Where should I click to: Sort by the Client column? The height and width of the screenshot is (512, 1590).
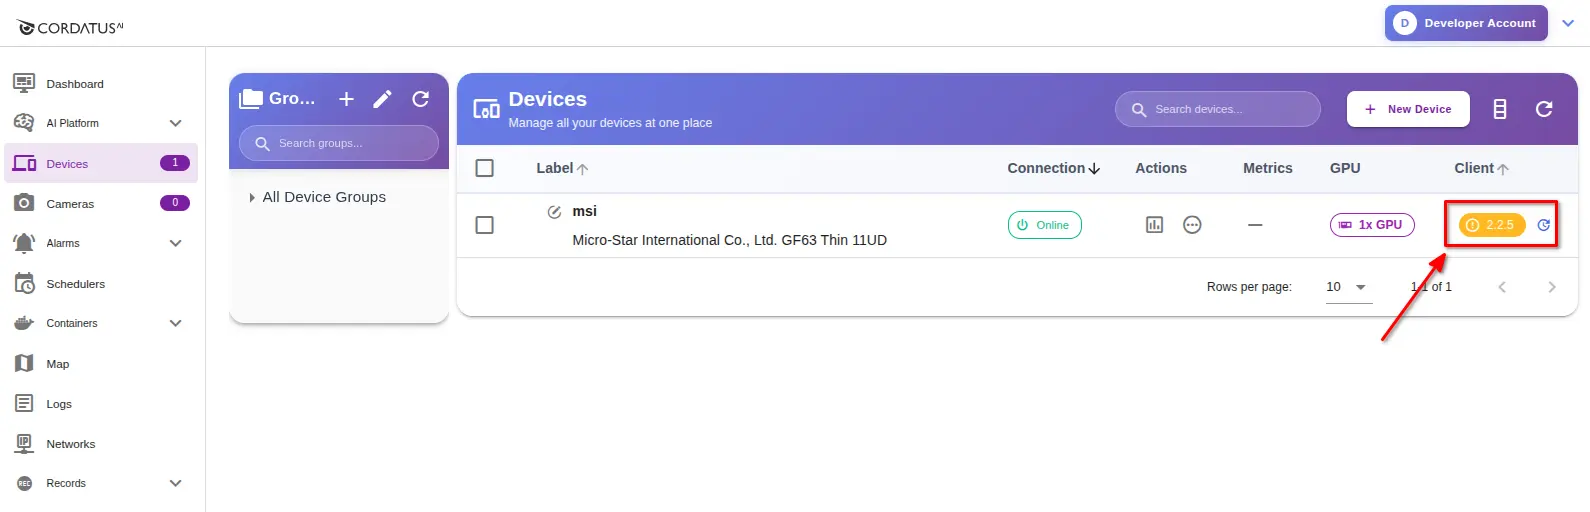(x=1481, y=168)
